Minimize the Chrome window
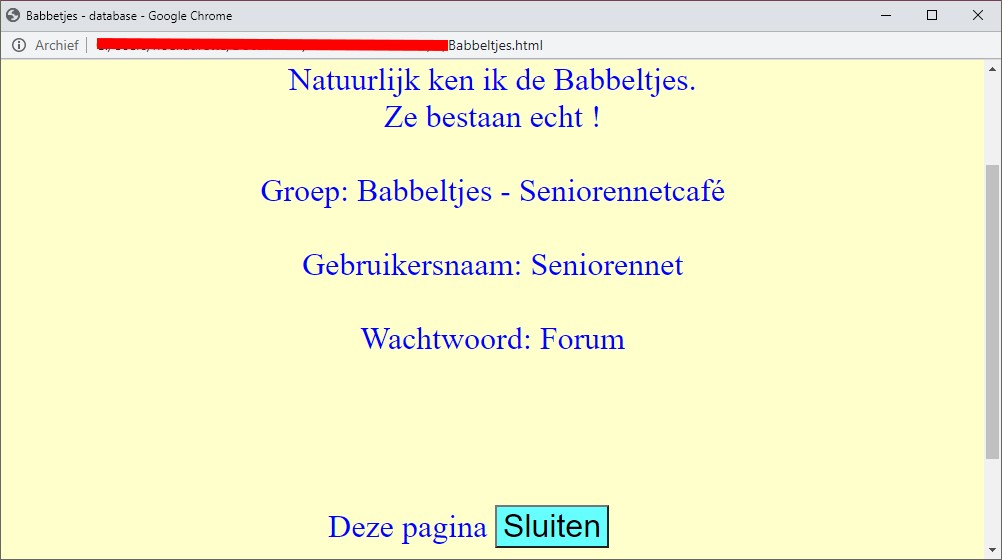Viewport: 1002px width, 560px height. pyautogui.click(x=886, y=15)
